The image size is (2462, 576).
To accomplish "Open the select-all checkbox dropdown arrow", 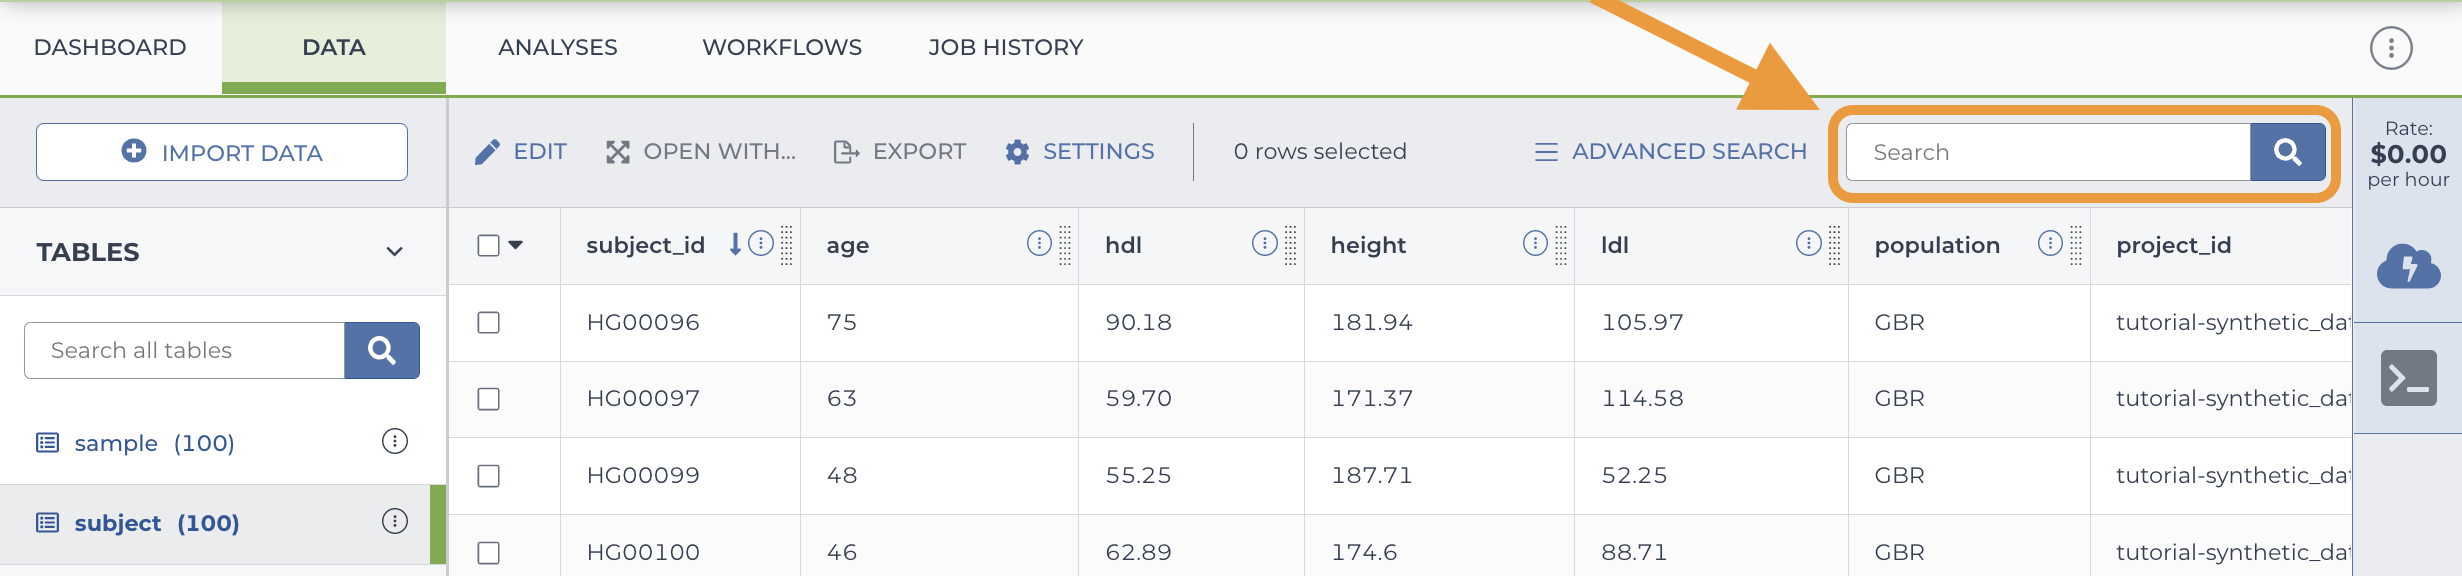I will click(516, 245).
